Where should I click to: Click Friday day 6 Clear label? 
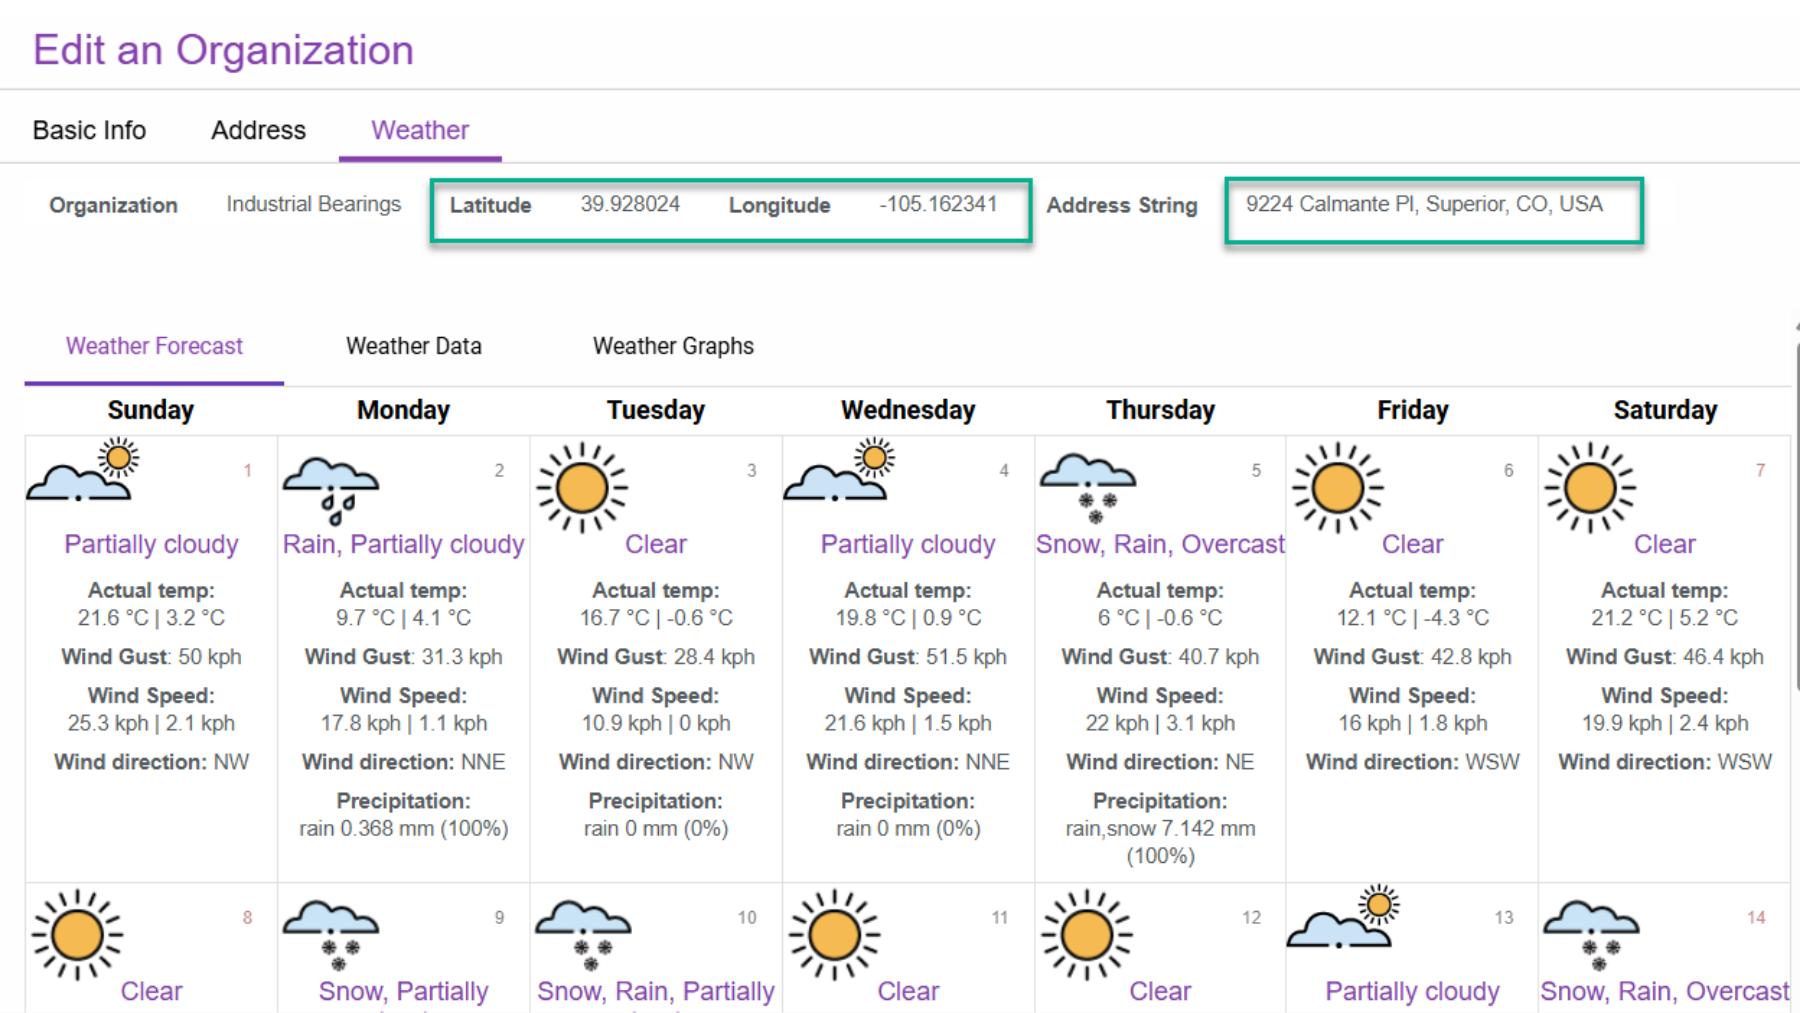1412,544
